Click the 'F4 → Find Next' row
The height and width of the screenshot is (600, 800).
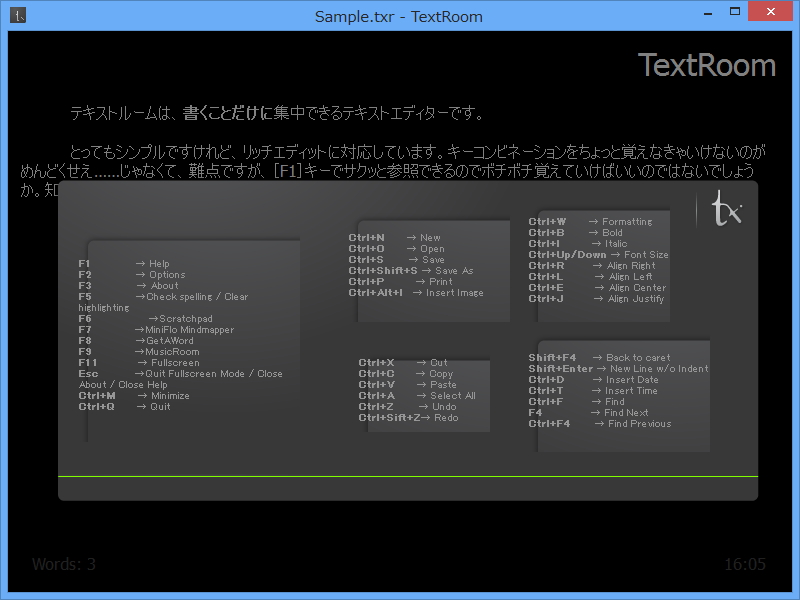coord(589,412)
